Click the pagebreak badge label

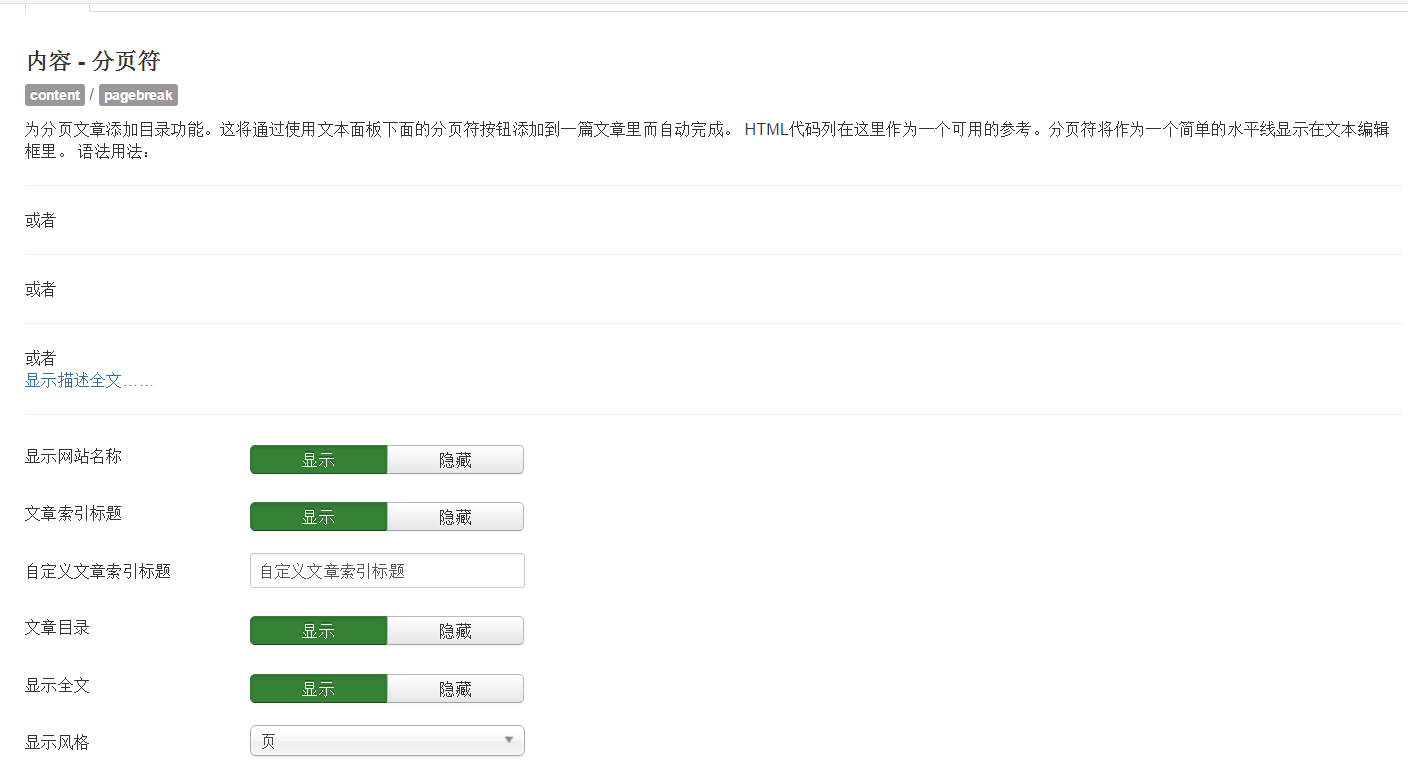138,95
